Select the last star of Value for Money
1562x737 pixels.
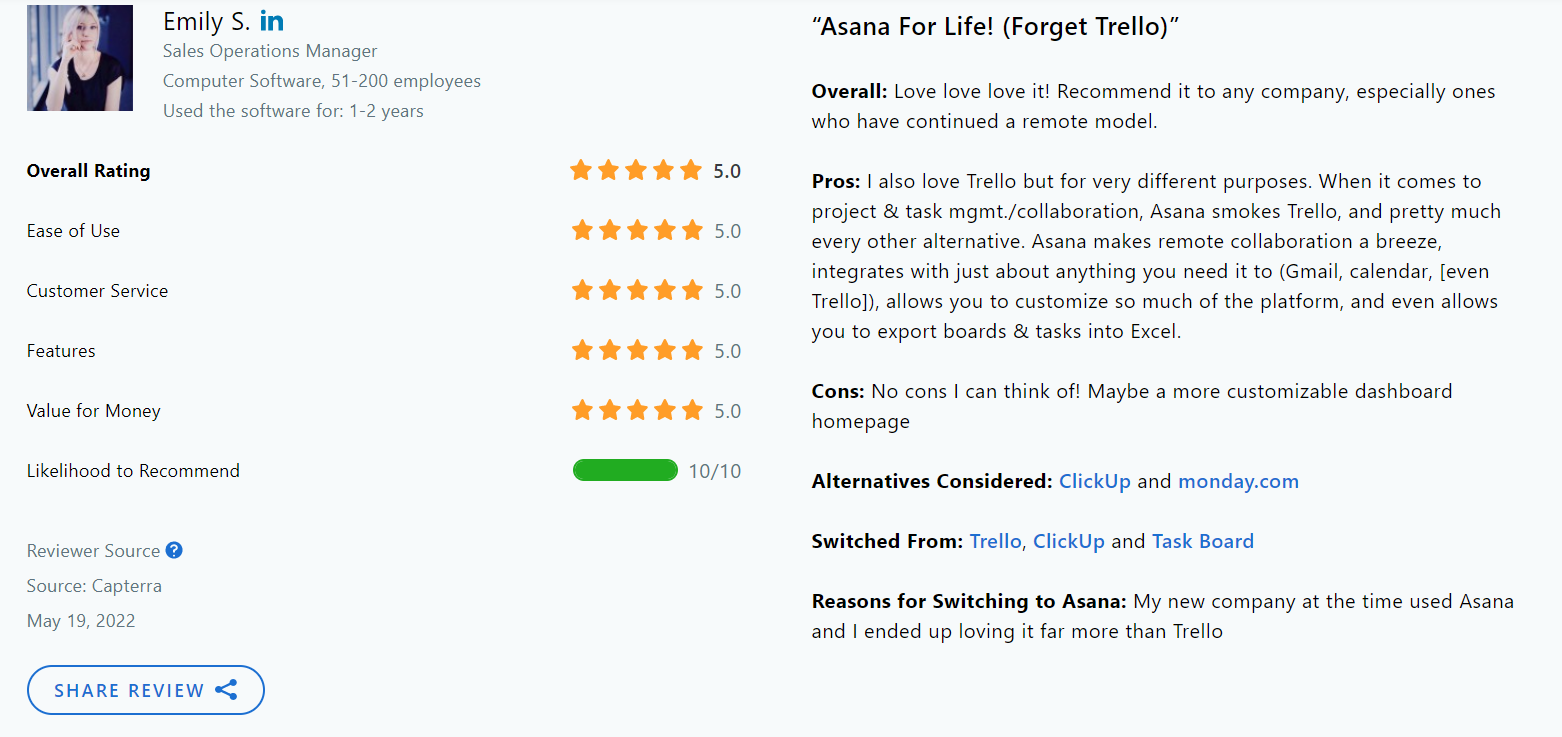coord(690,410)
